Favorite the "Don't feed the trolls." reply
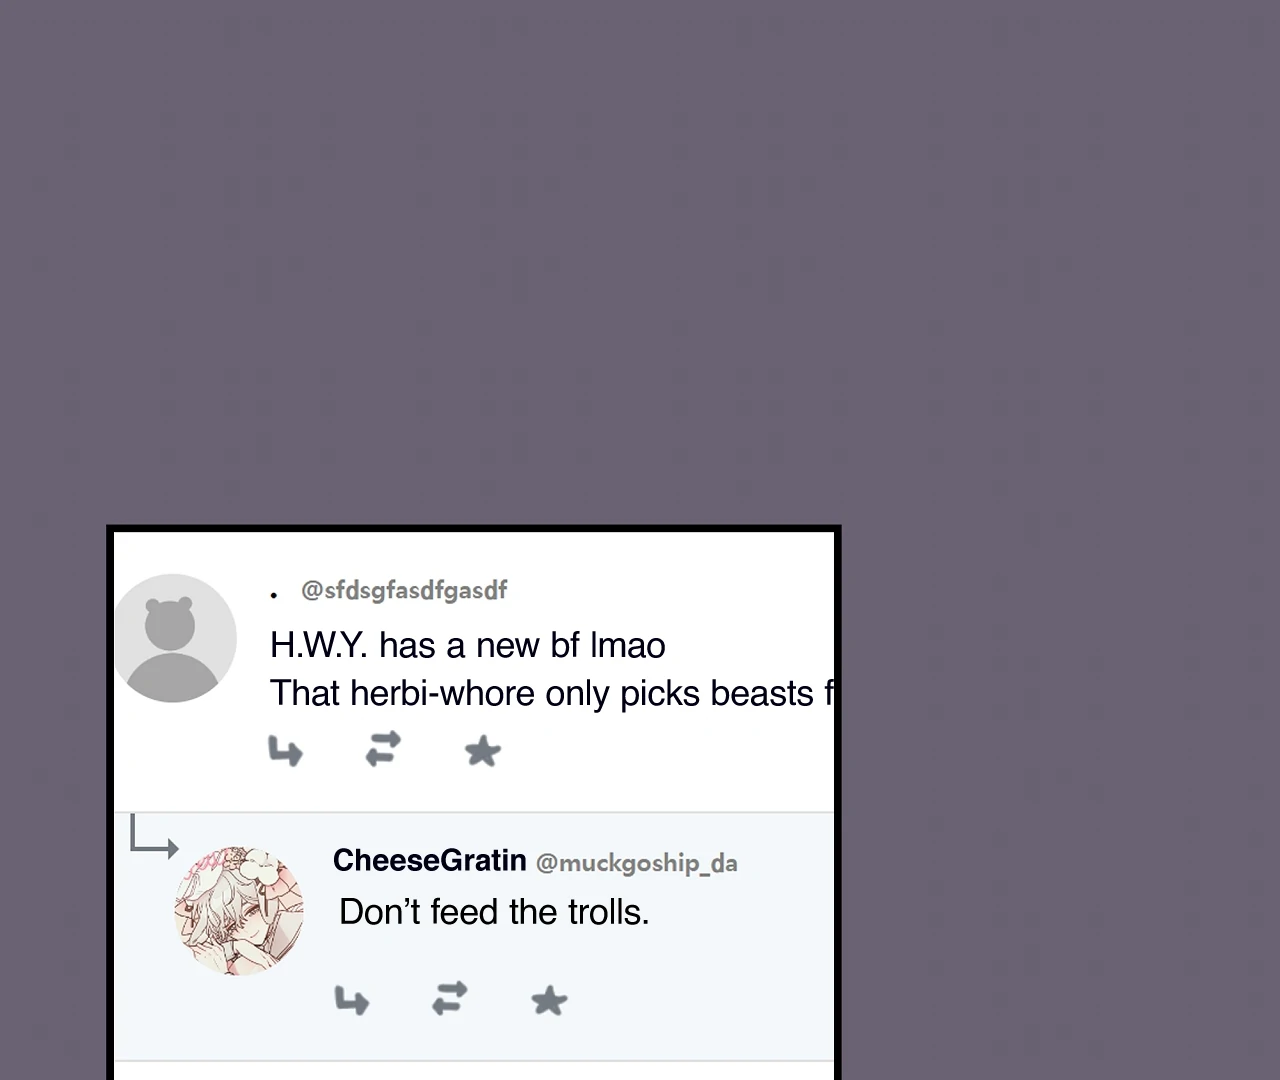This screenshot has width=1280, height=1080. coord(549,1000)
